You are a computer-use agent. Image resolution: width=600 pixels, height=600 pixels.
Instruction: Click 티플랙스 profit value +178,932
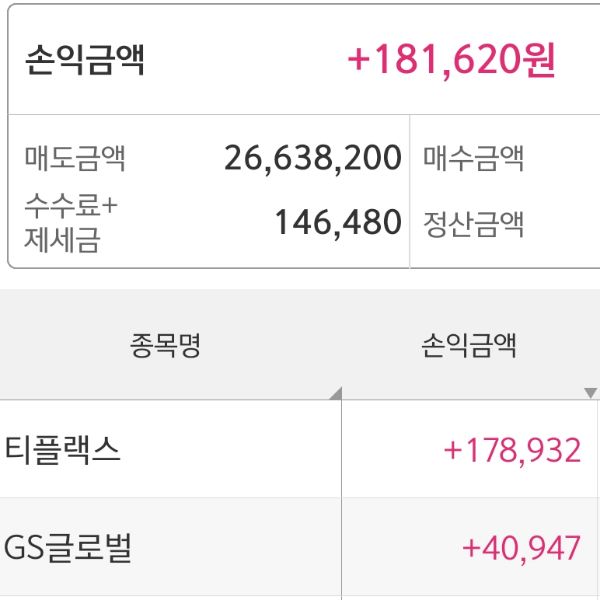(512, 450)
